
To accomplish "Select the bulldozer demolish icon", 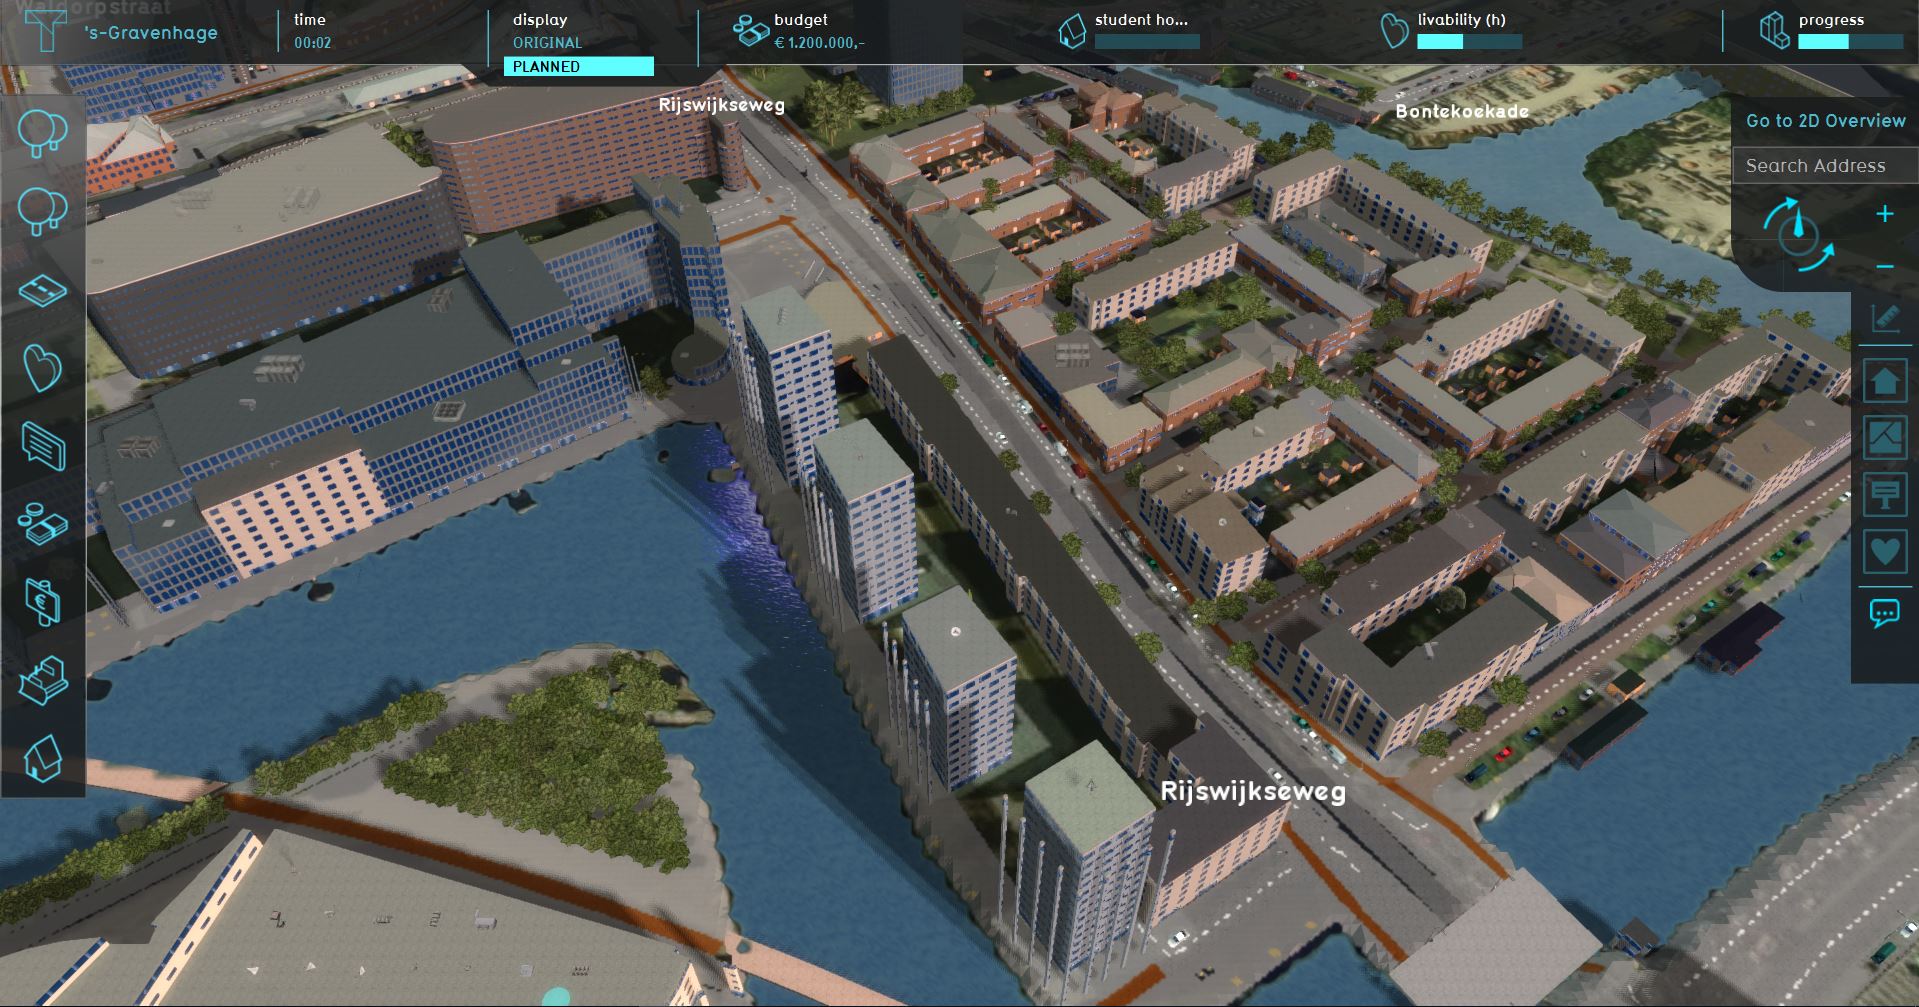I will click(x=42, y=680).
